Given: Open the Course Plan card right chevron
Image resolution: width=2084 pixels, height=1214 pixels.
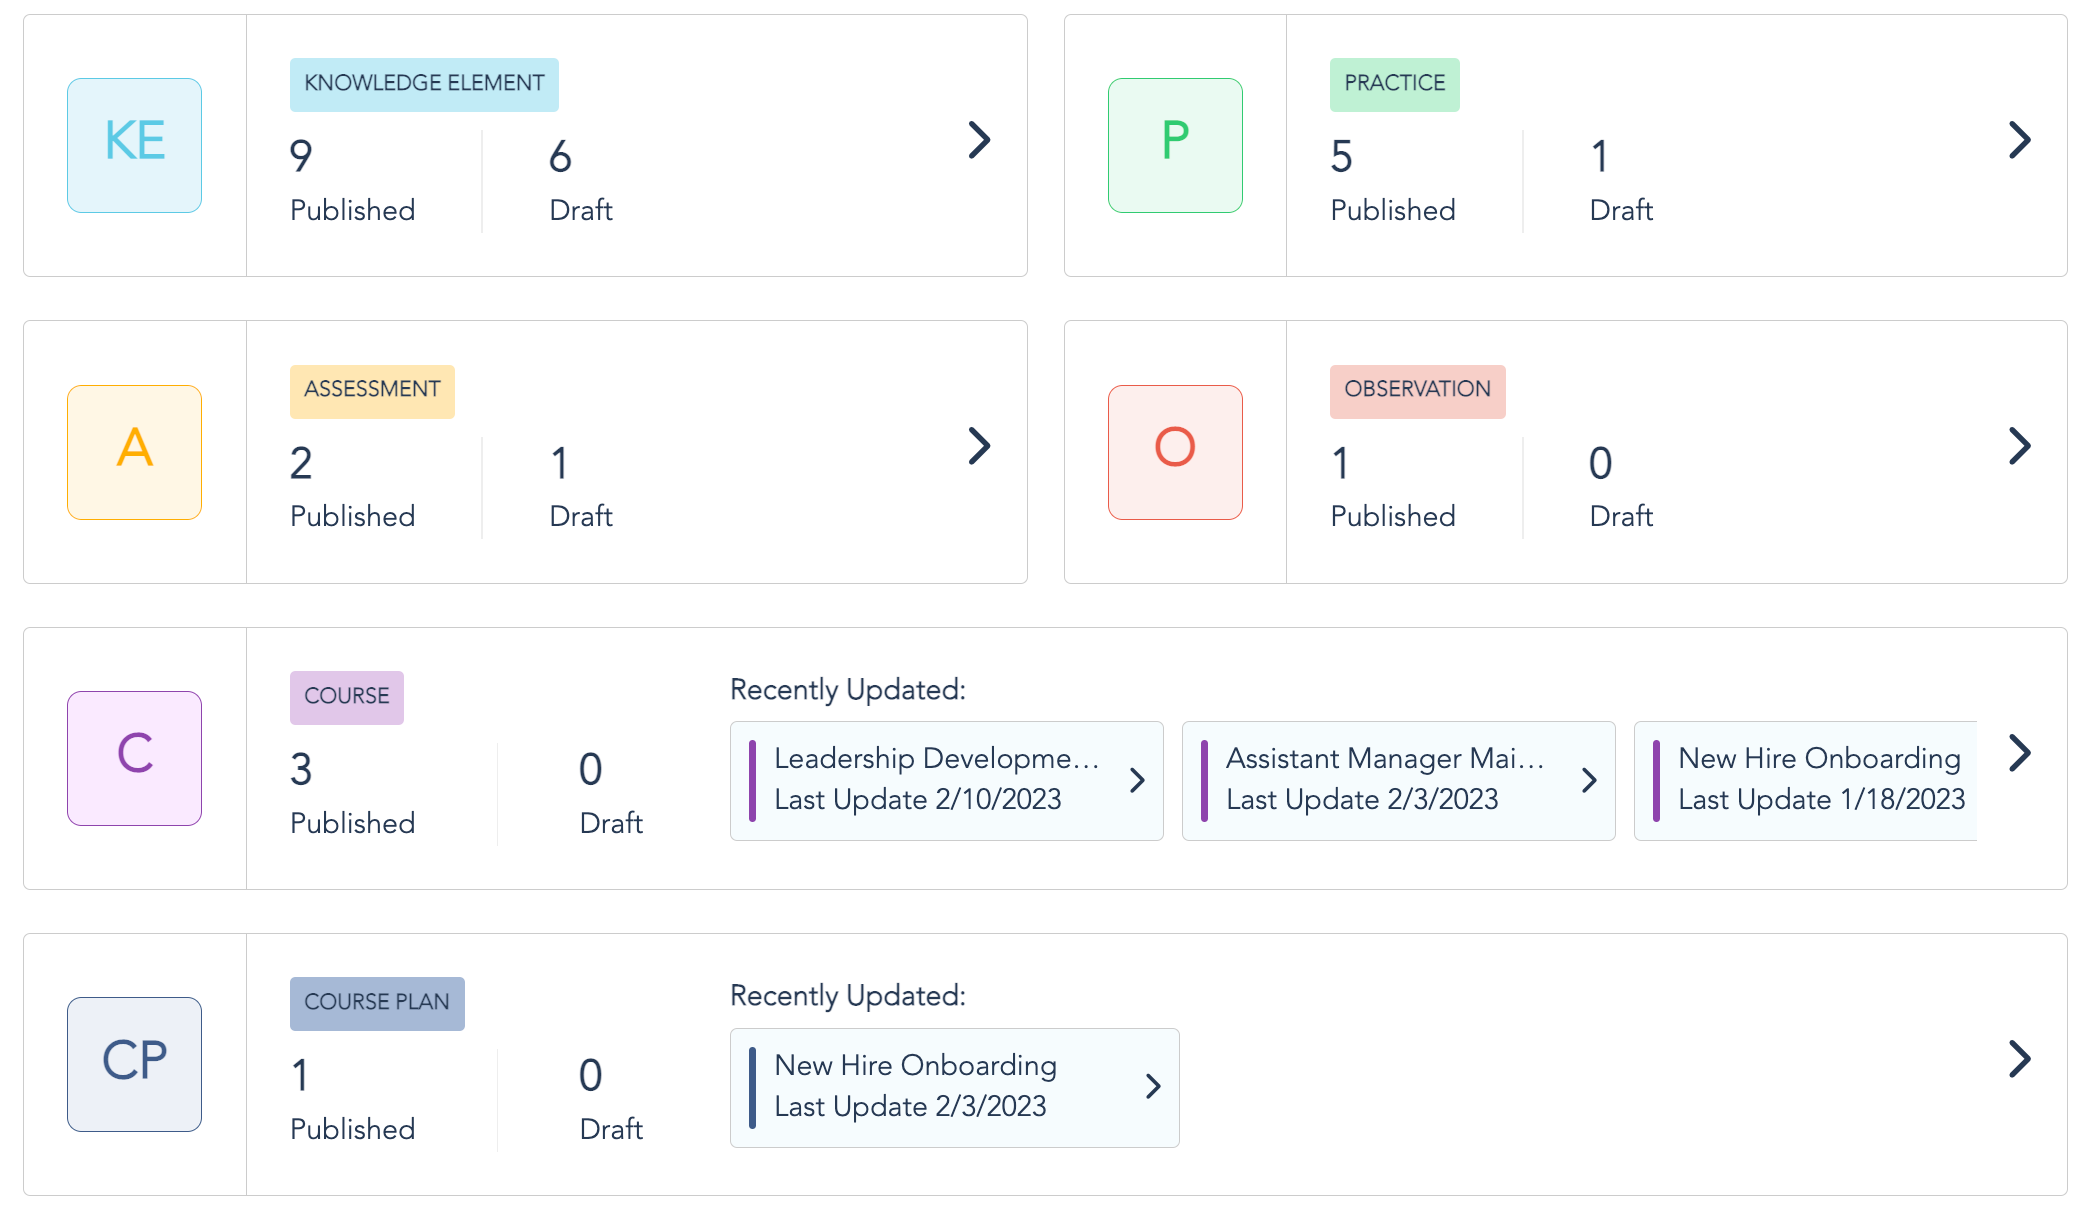Looking at the screenshot, I should 2019,1059.
